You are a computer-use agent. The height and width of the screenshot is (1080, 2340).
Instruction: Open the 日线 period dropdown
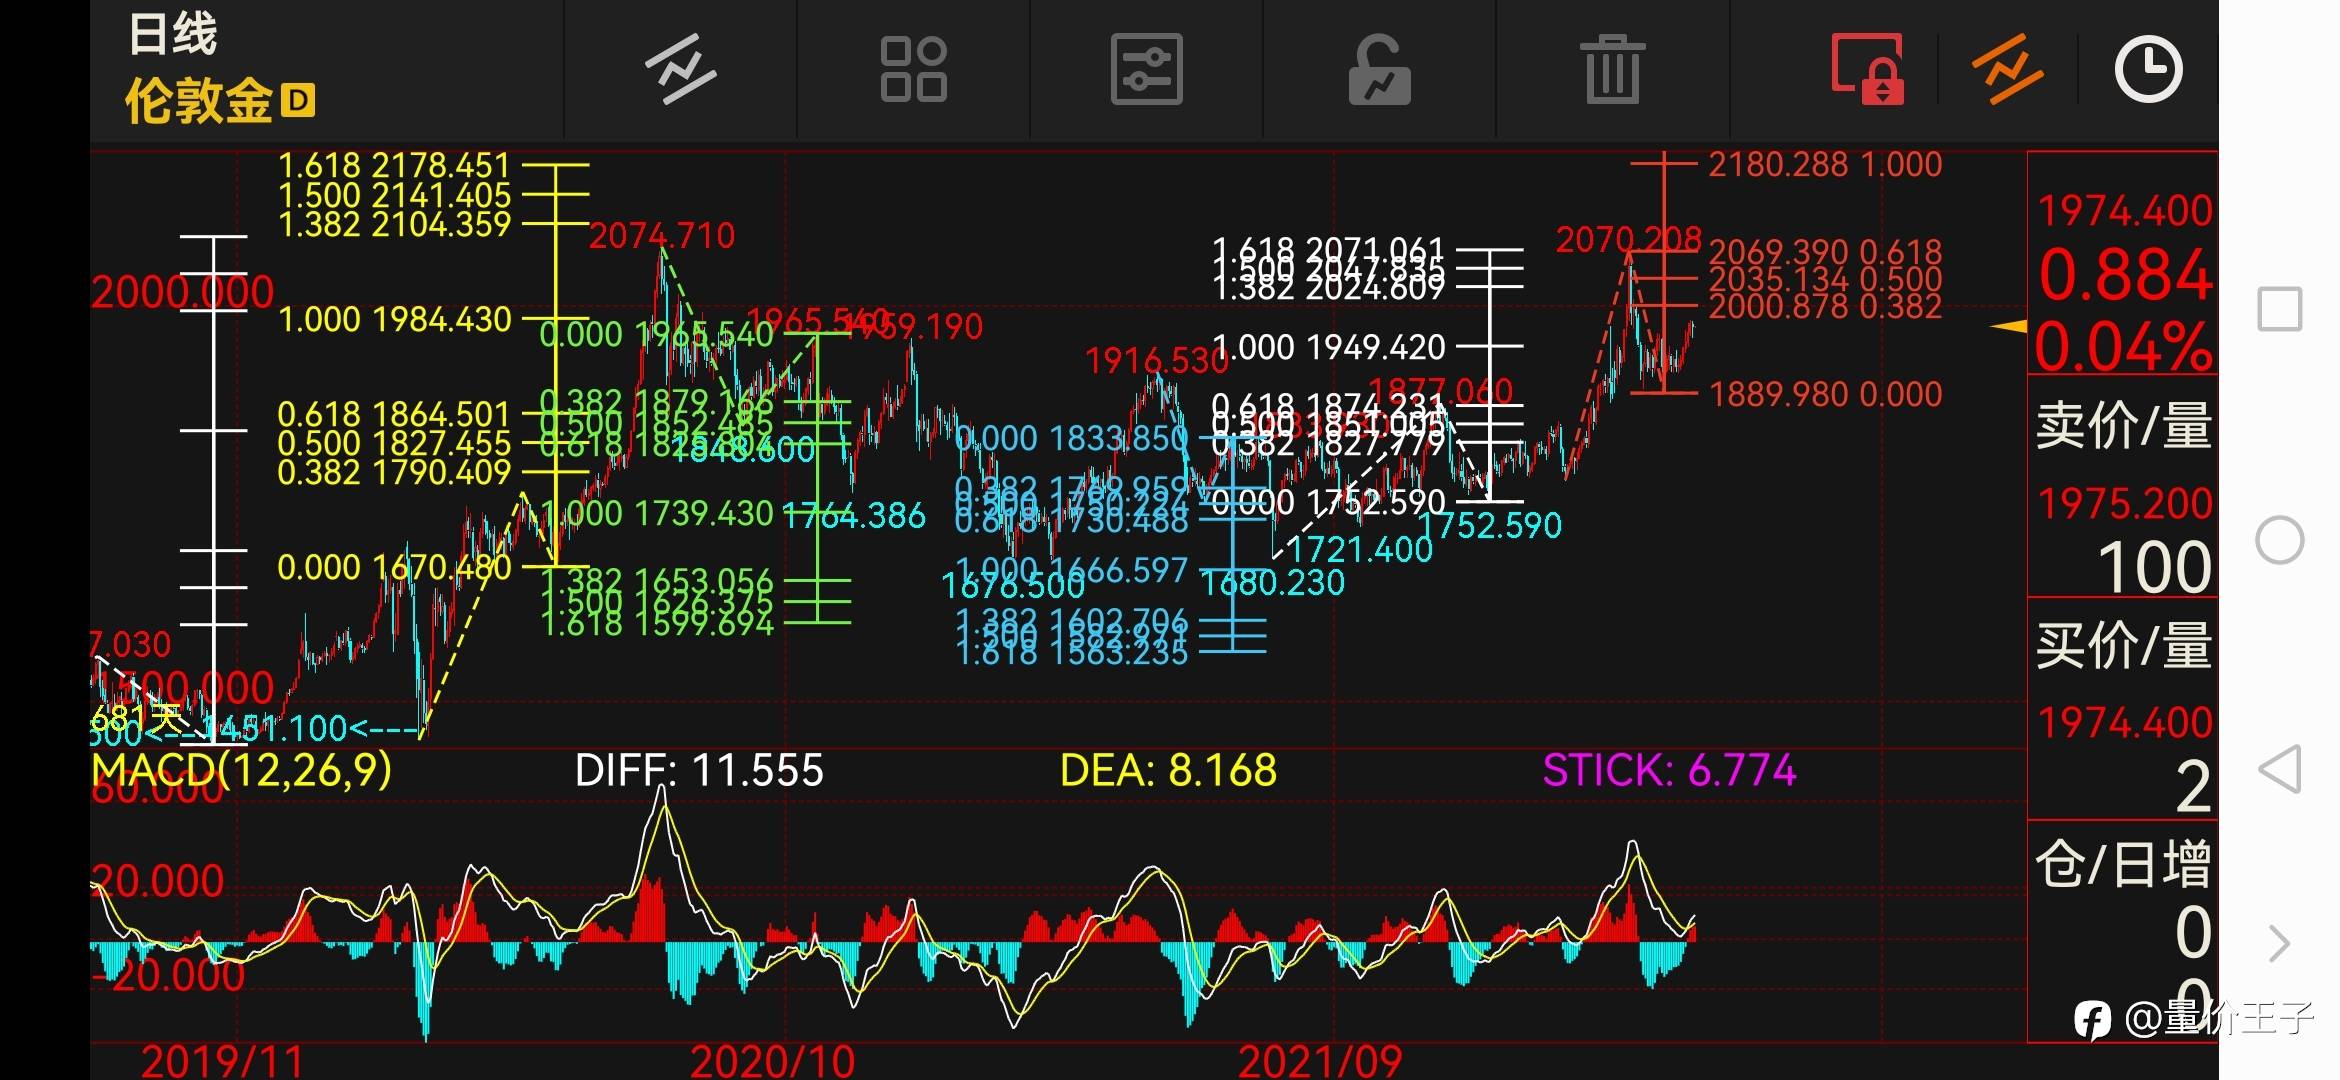point(172,35)
